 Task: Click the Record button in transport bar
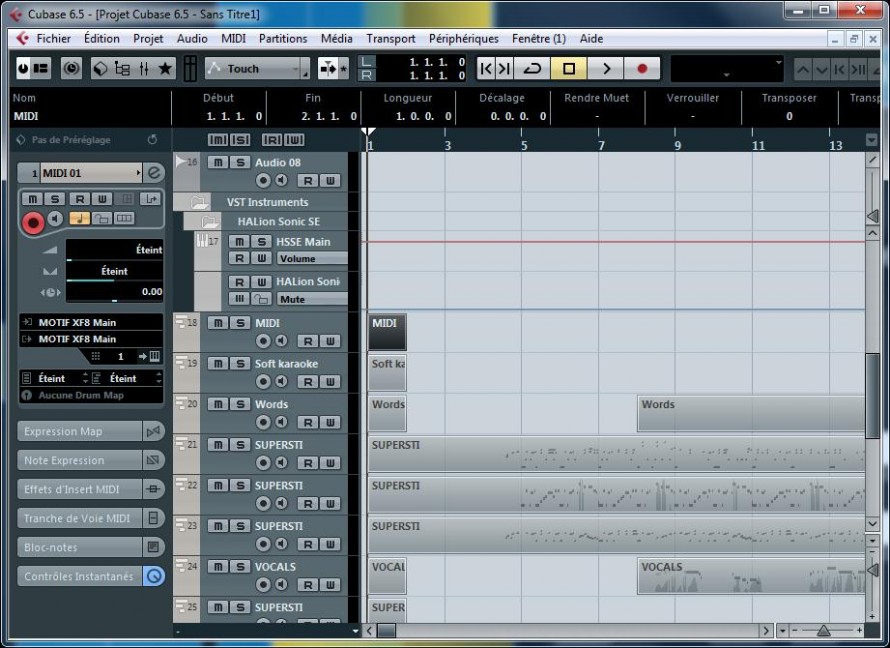tap(642, 69)
